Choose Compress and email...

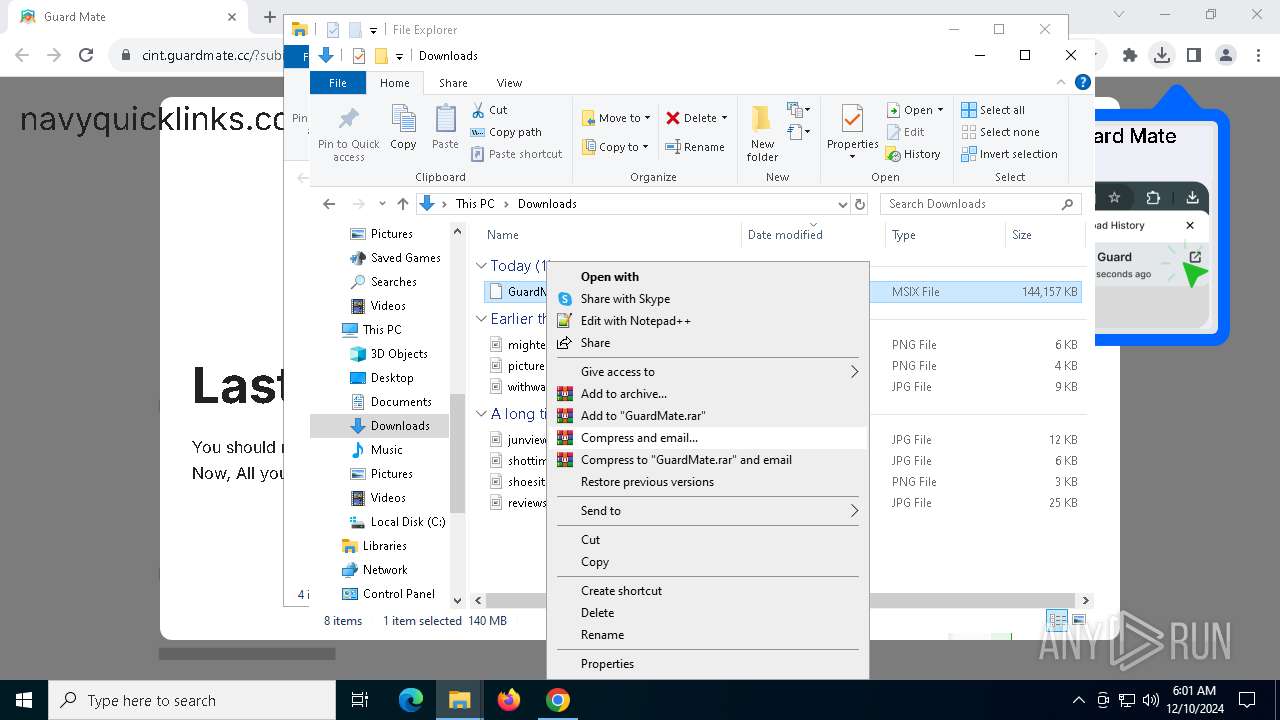pos(708,438)
